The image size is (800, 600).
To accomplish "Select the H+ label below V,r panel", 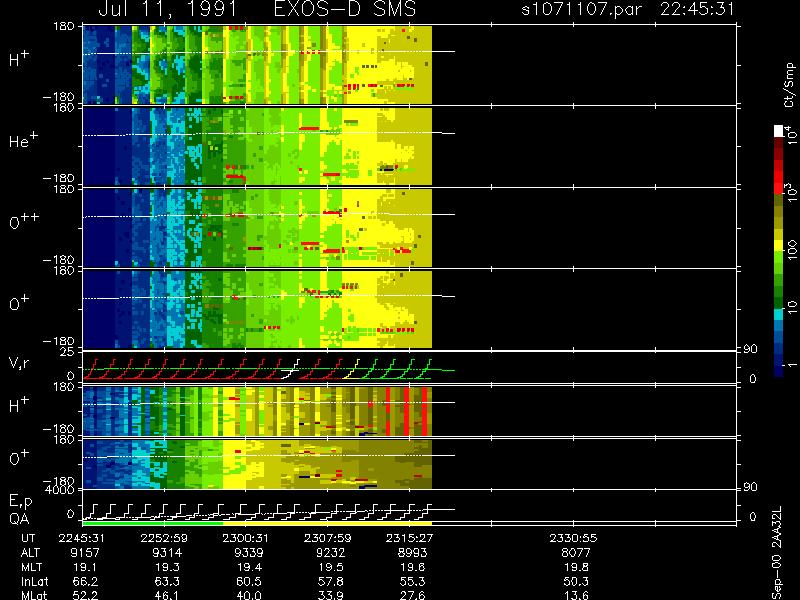I will pyautogui.click(x=19, y=405).
